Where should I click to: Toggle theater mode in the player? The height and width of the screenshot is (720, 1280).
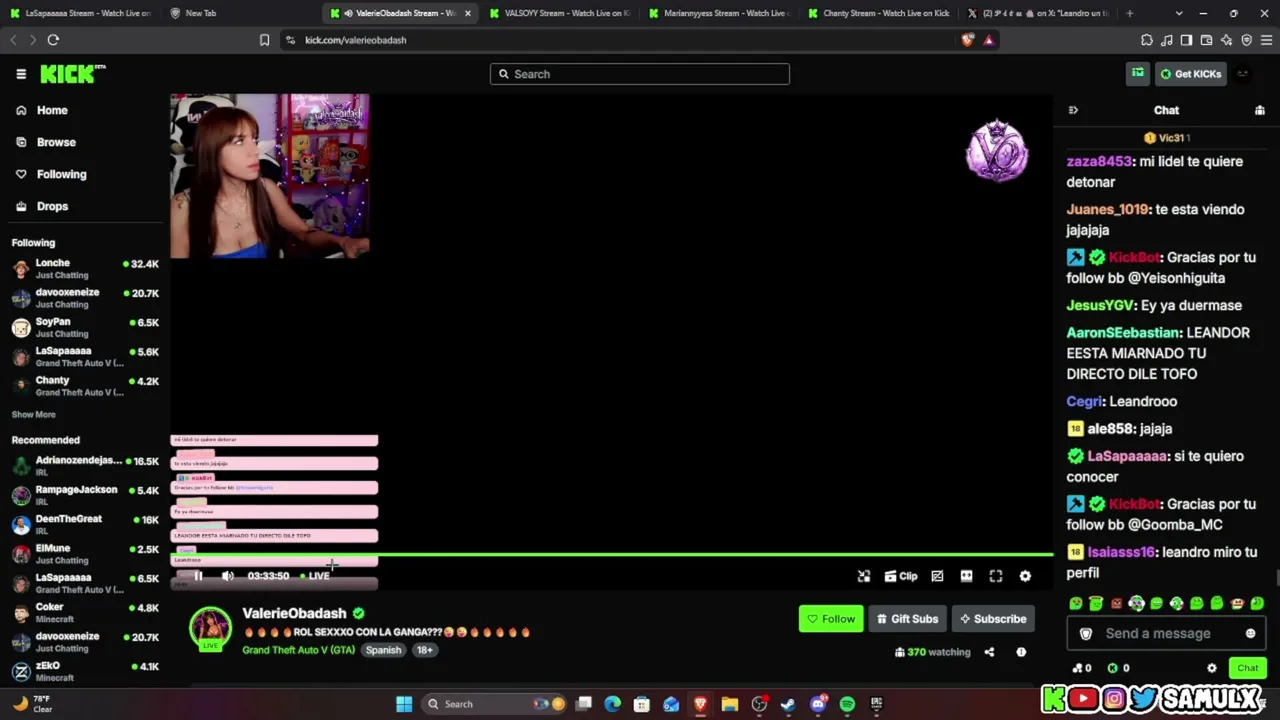pyautogui.click(x=966, y=576)
